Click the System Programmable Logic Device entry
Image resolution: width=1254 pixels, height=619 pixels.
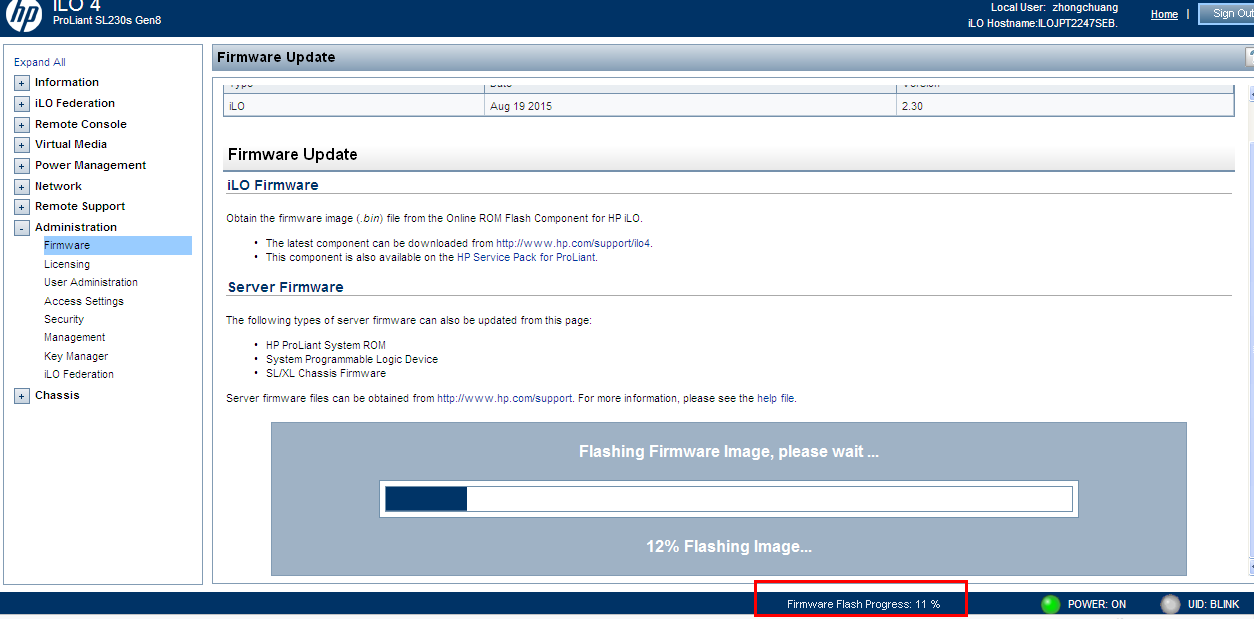point(352,359)
